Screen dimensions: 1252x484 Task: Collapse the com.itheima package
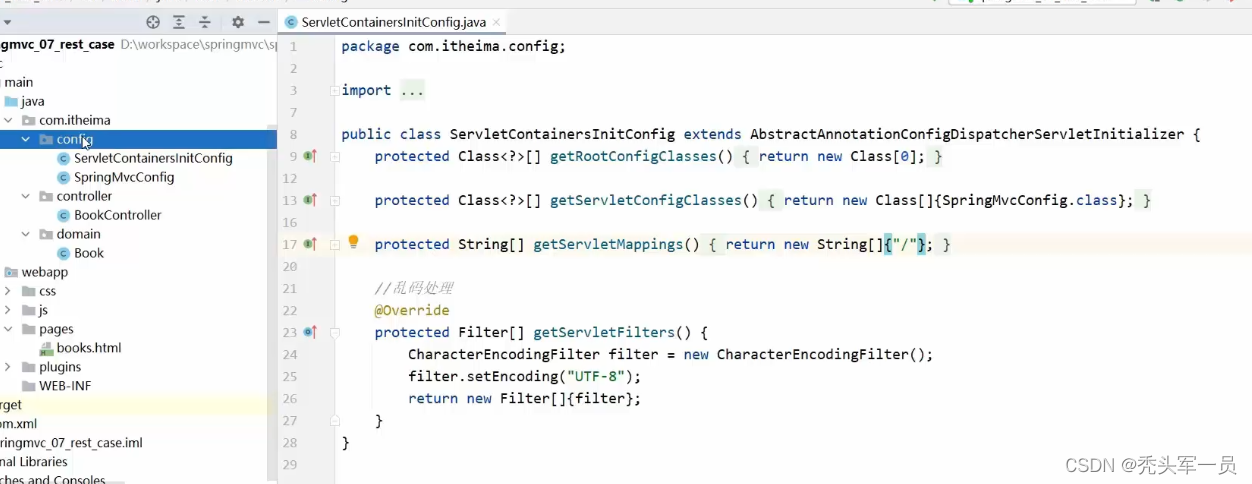[x=8, y=120]
